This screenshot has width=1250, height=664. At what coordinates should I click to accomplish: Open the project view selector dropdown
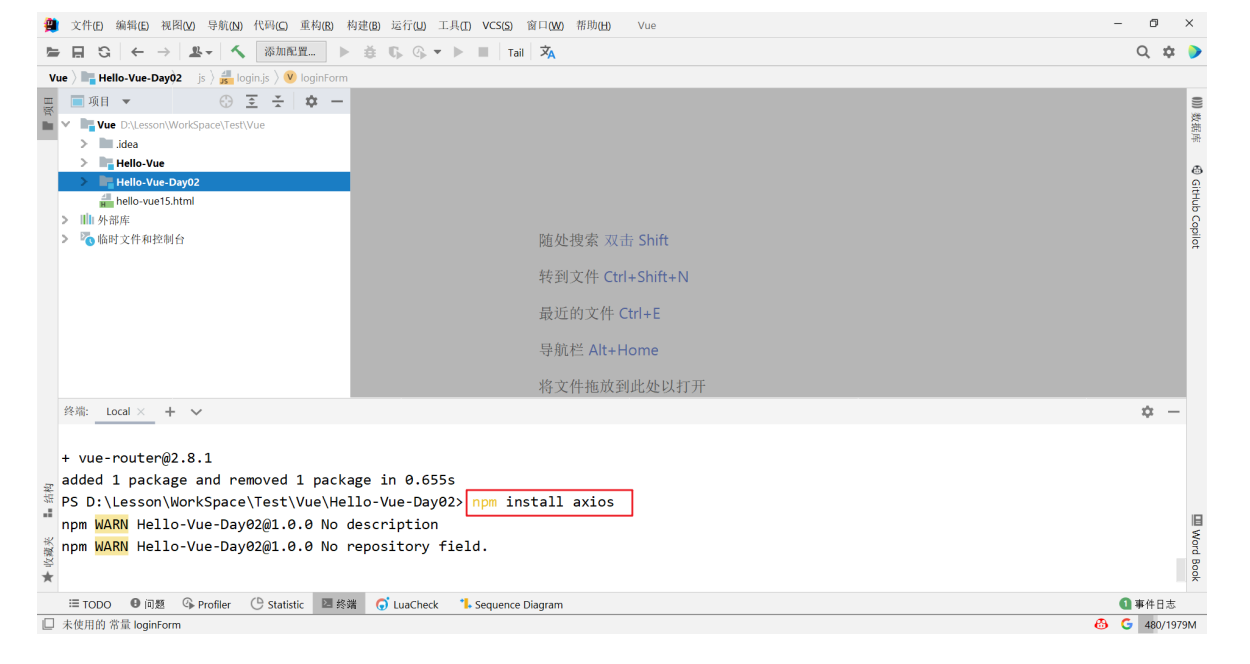pos(126,101)
